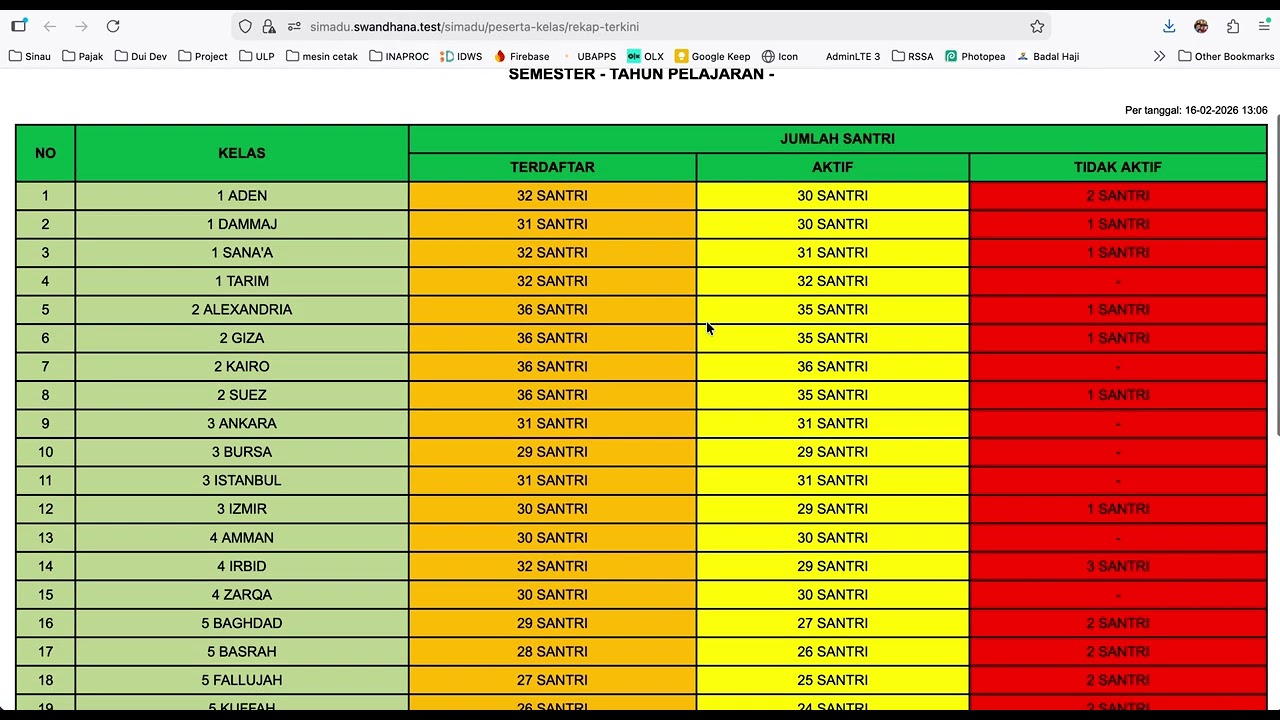Screen dimensions: 1280x720
Task: Open the OLX bookmark
Action: (x=645, y=56)
